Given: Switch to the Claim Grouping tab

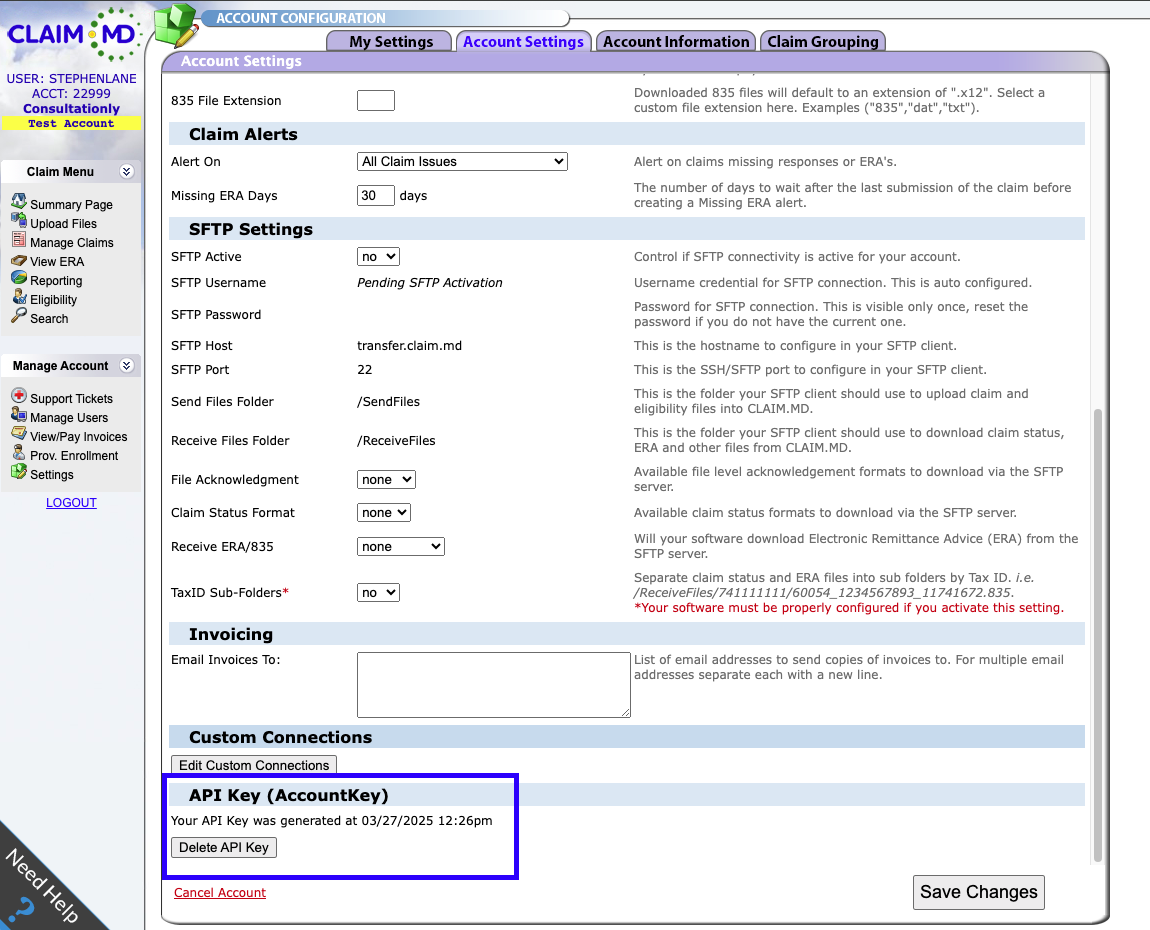Looking at the screenshot, I should click(x=822, y=41).
